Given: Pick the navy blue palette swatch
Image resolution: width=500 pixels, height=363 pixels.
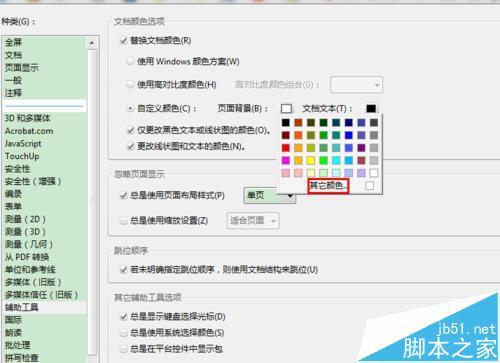Looking at the screenshot, I should 349,123.
